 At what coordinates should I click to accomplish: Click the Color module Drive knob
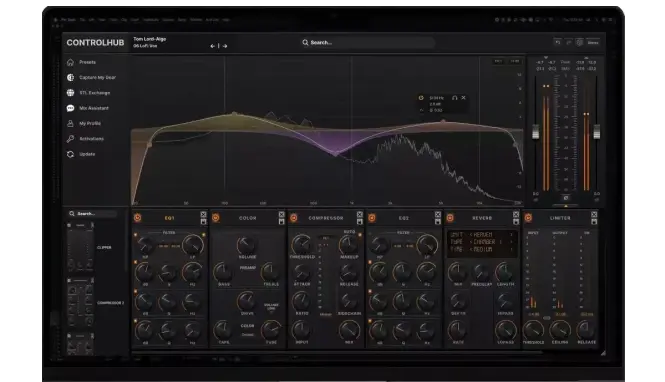[x=247, y=301]
